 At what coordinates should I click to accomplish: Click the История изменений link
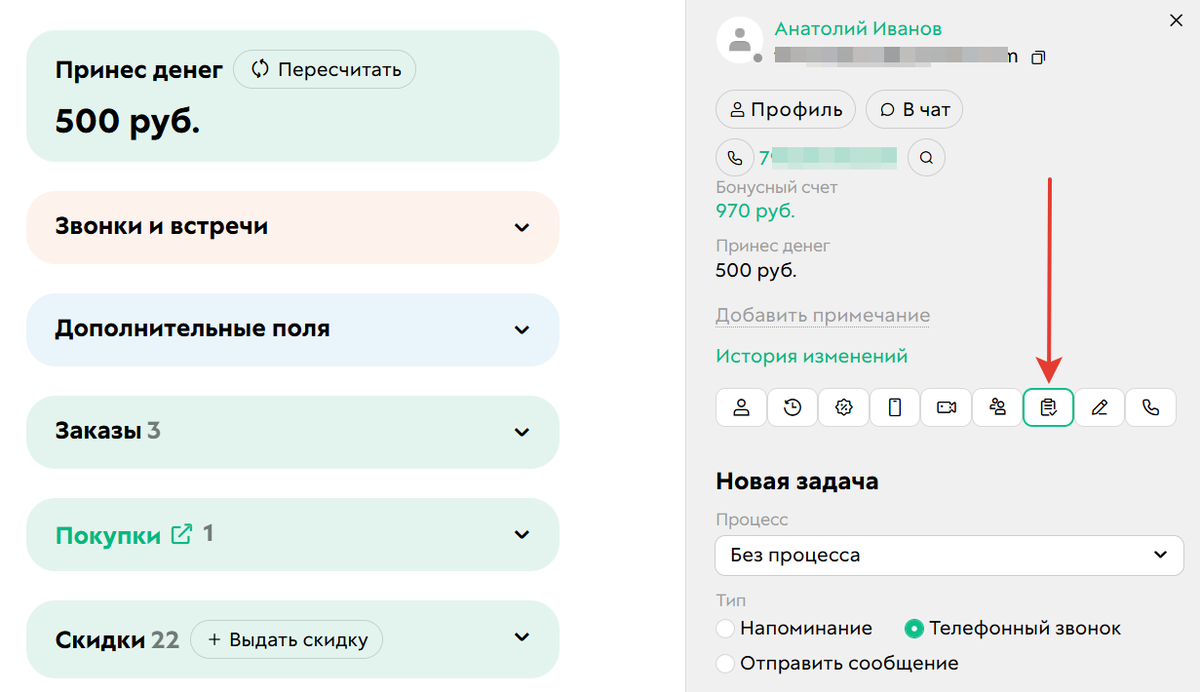[x=812, y=356]
